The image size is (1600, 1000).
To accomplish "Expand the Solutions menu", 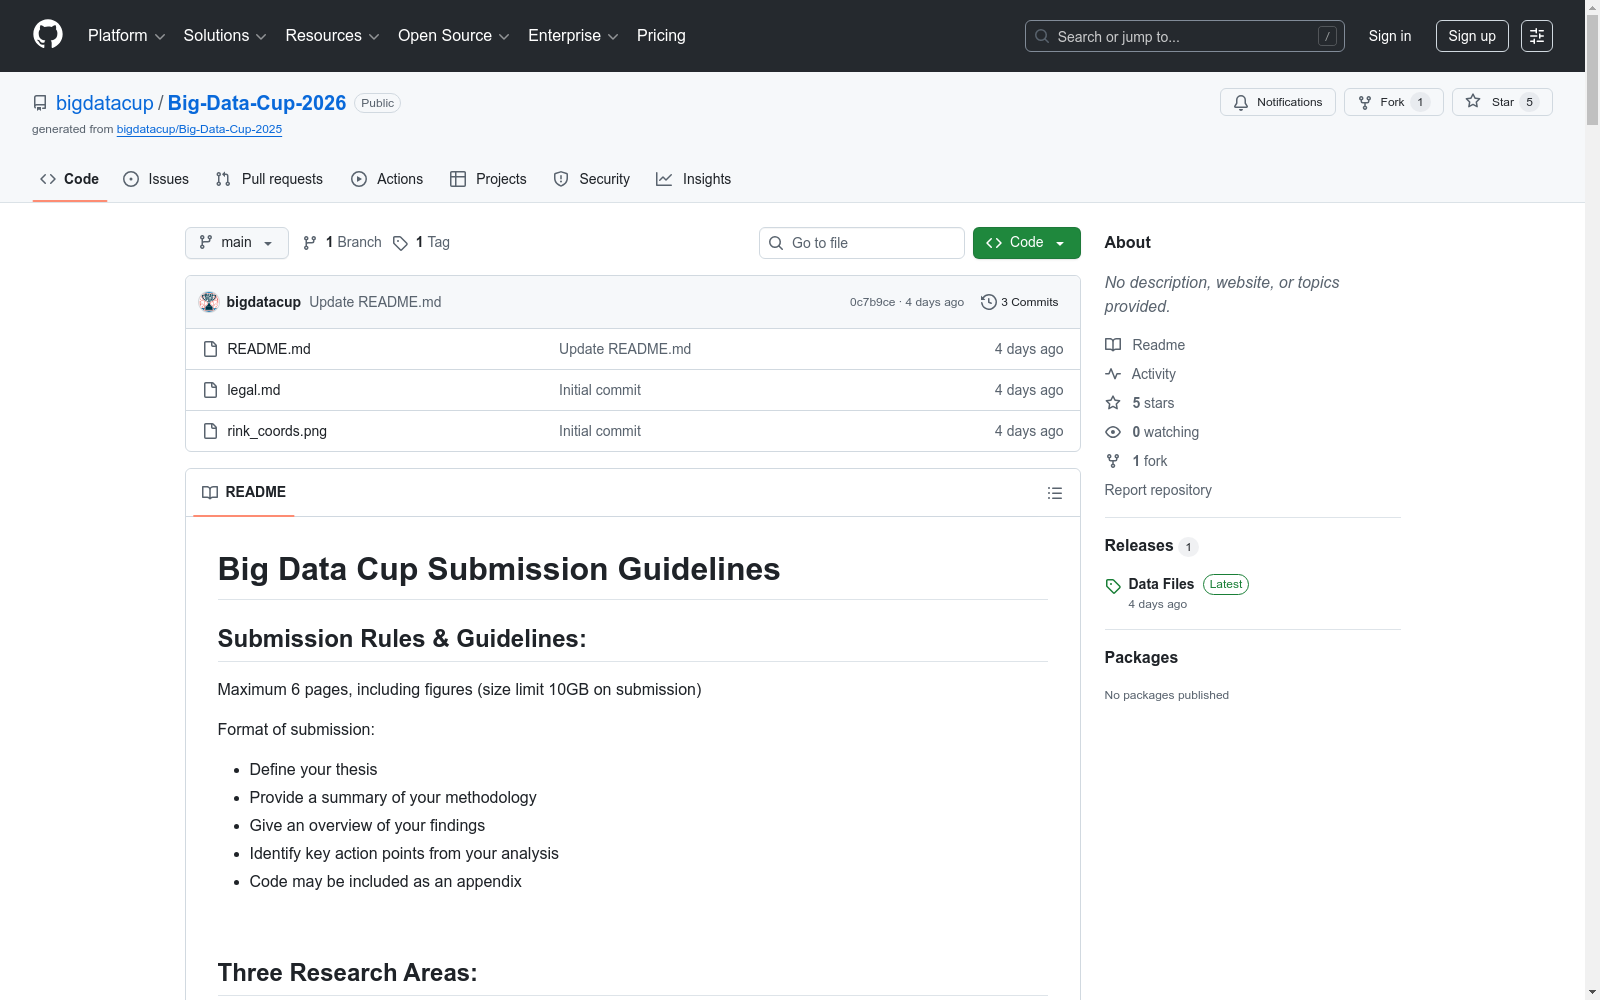I will [225, 36].
